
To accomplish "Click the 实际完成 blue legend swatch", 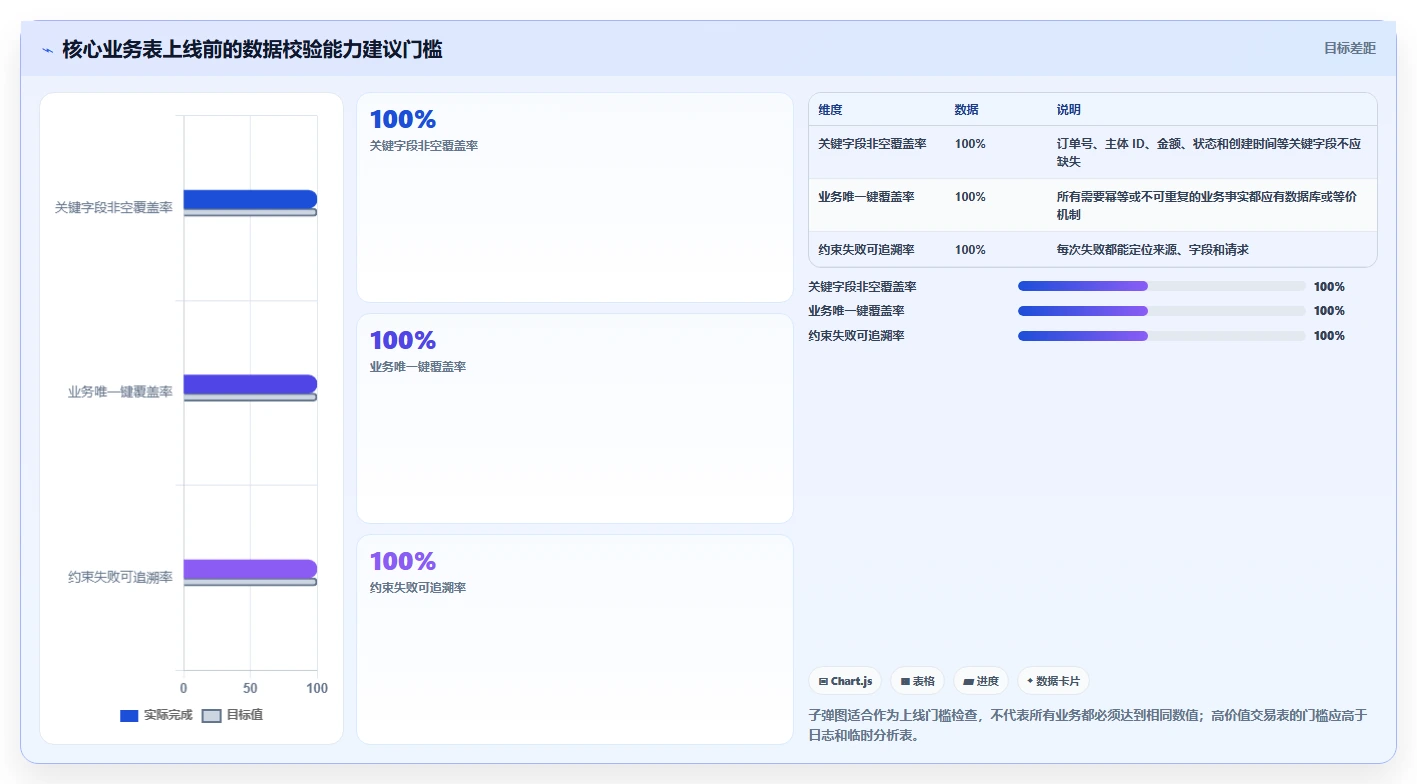I will coord(129,715).
